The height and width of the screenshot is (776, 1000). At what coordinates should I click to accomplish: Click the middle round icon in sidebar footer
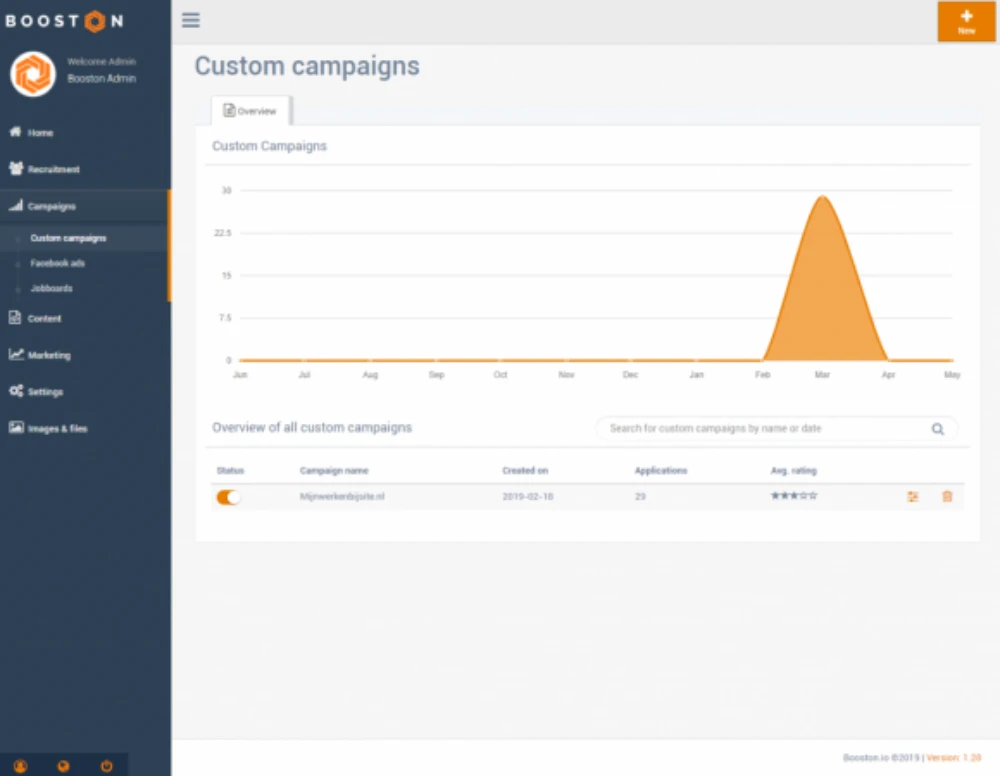[x=63, y=766]
